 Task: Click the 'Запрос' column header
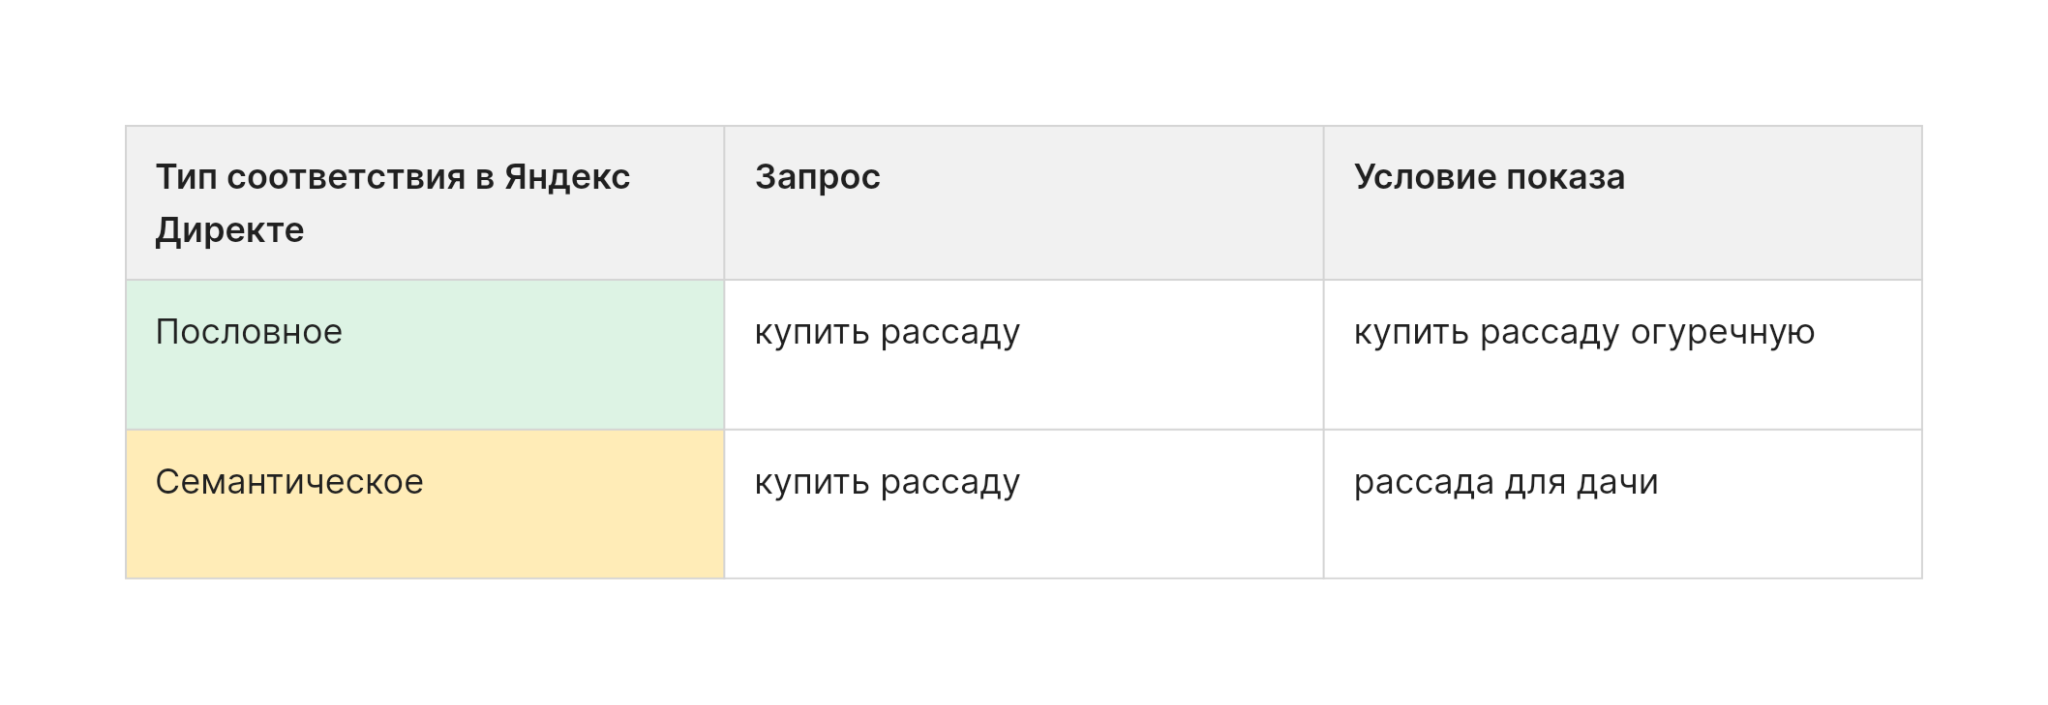(x=1023, y=203)
